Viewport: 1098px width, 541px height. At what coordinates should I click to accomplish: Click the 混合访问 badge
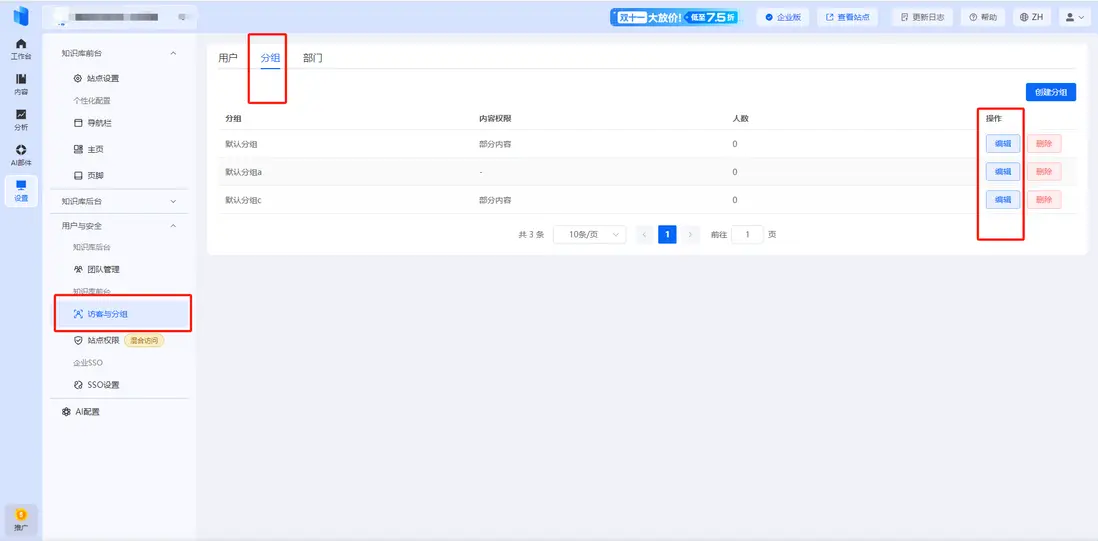(x=144, y=341)
